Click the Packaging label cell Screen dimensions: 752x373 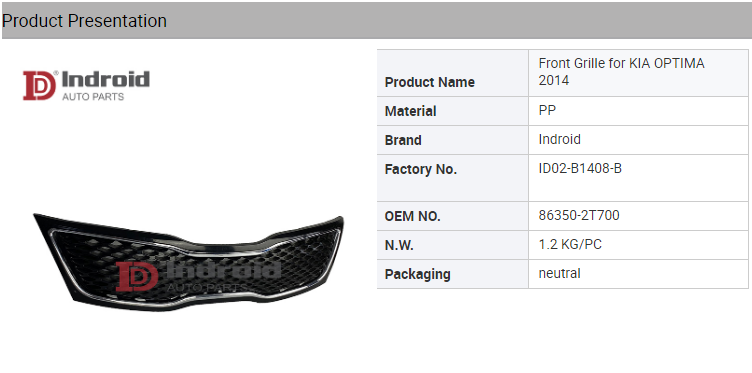pos(452,274)
